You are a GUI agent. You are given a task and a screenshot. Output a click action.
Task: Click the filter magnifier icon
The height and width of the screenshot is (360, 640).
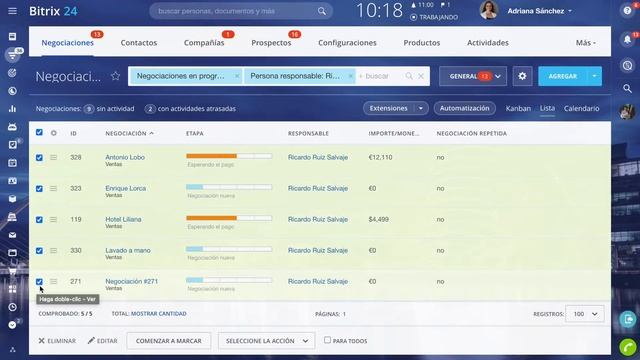[409, 76]
